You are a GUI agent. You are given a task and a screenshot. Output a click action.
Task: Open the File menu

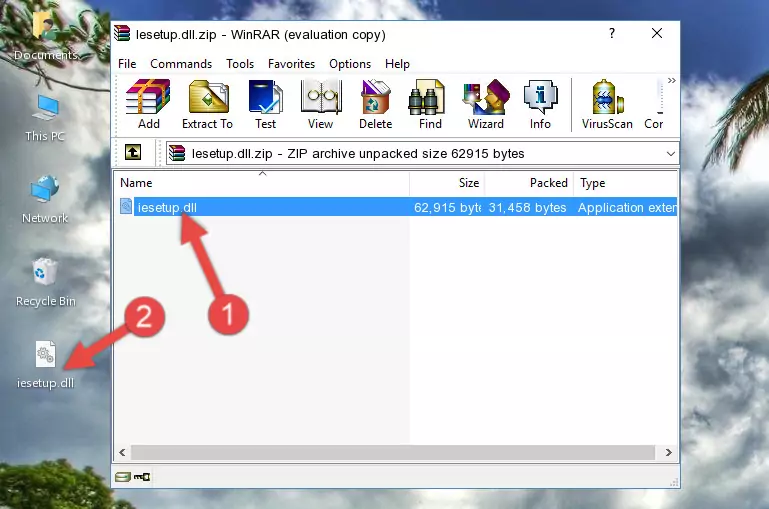[127, 64]
